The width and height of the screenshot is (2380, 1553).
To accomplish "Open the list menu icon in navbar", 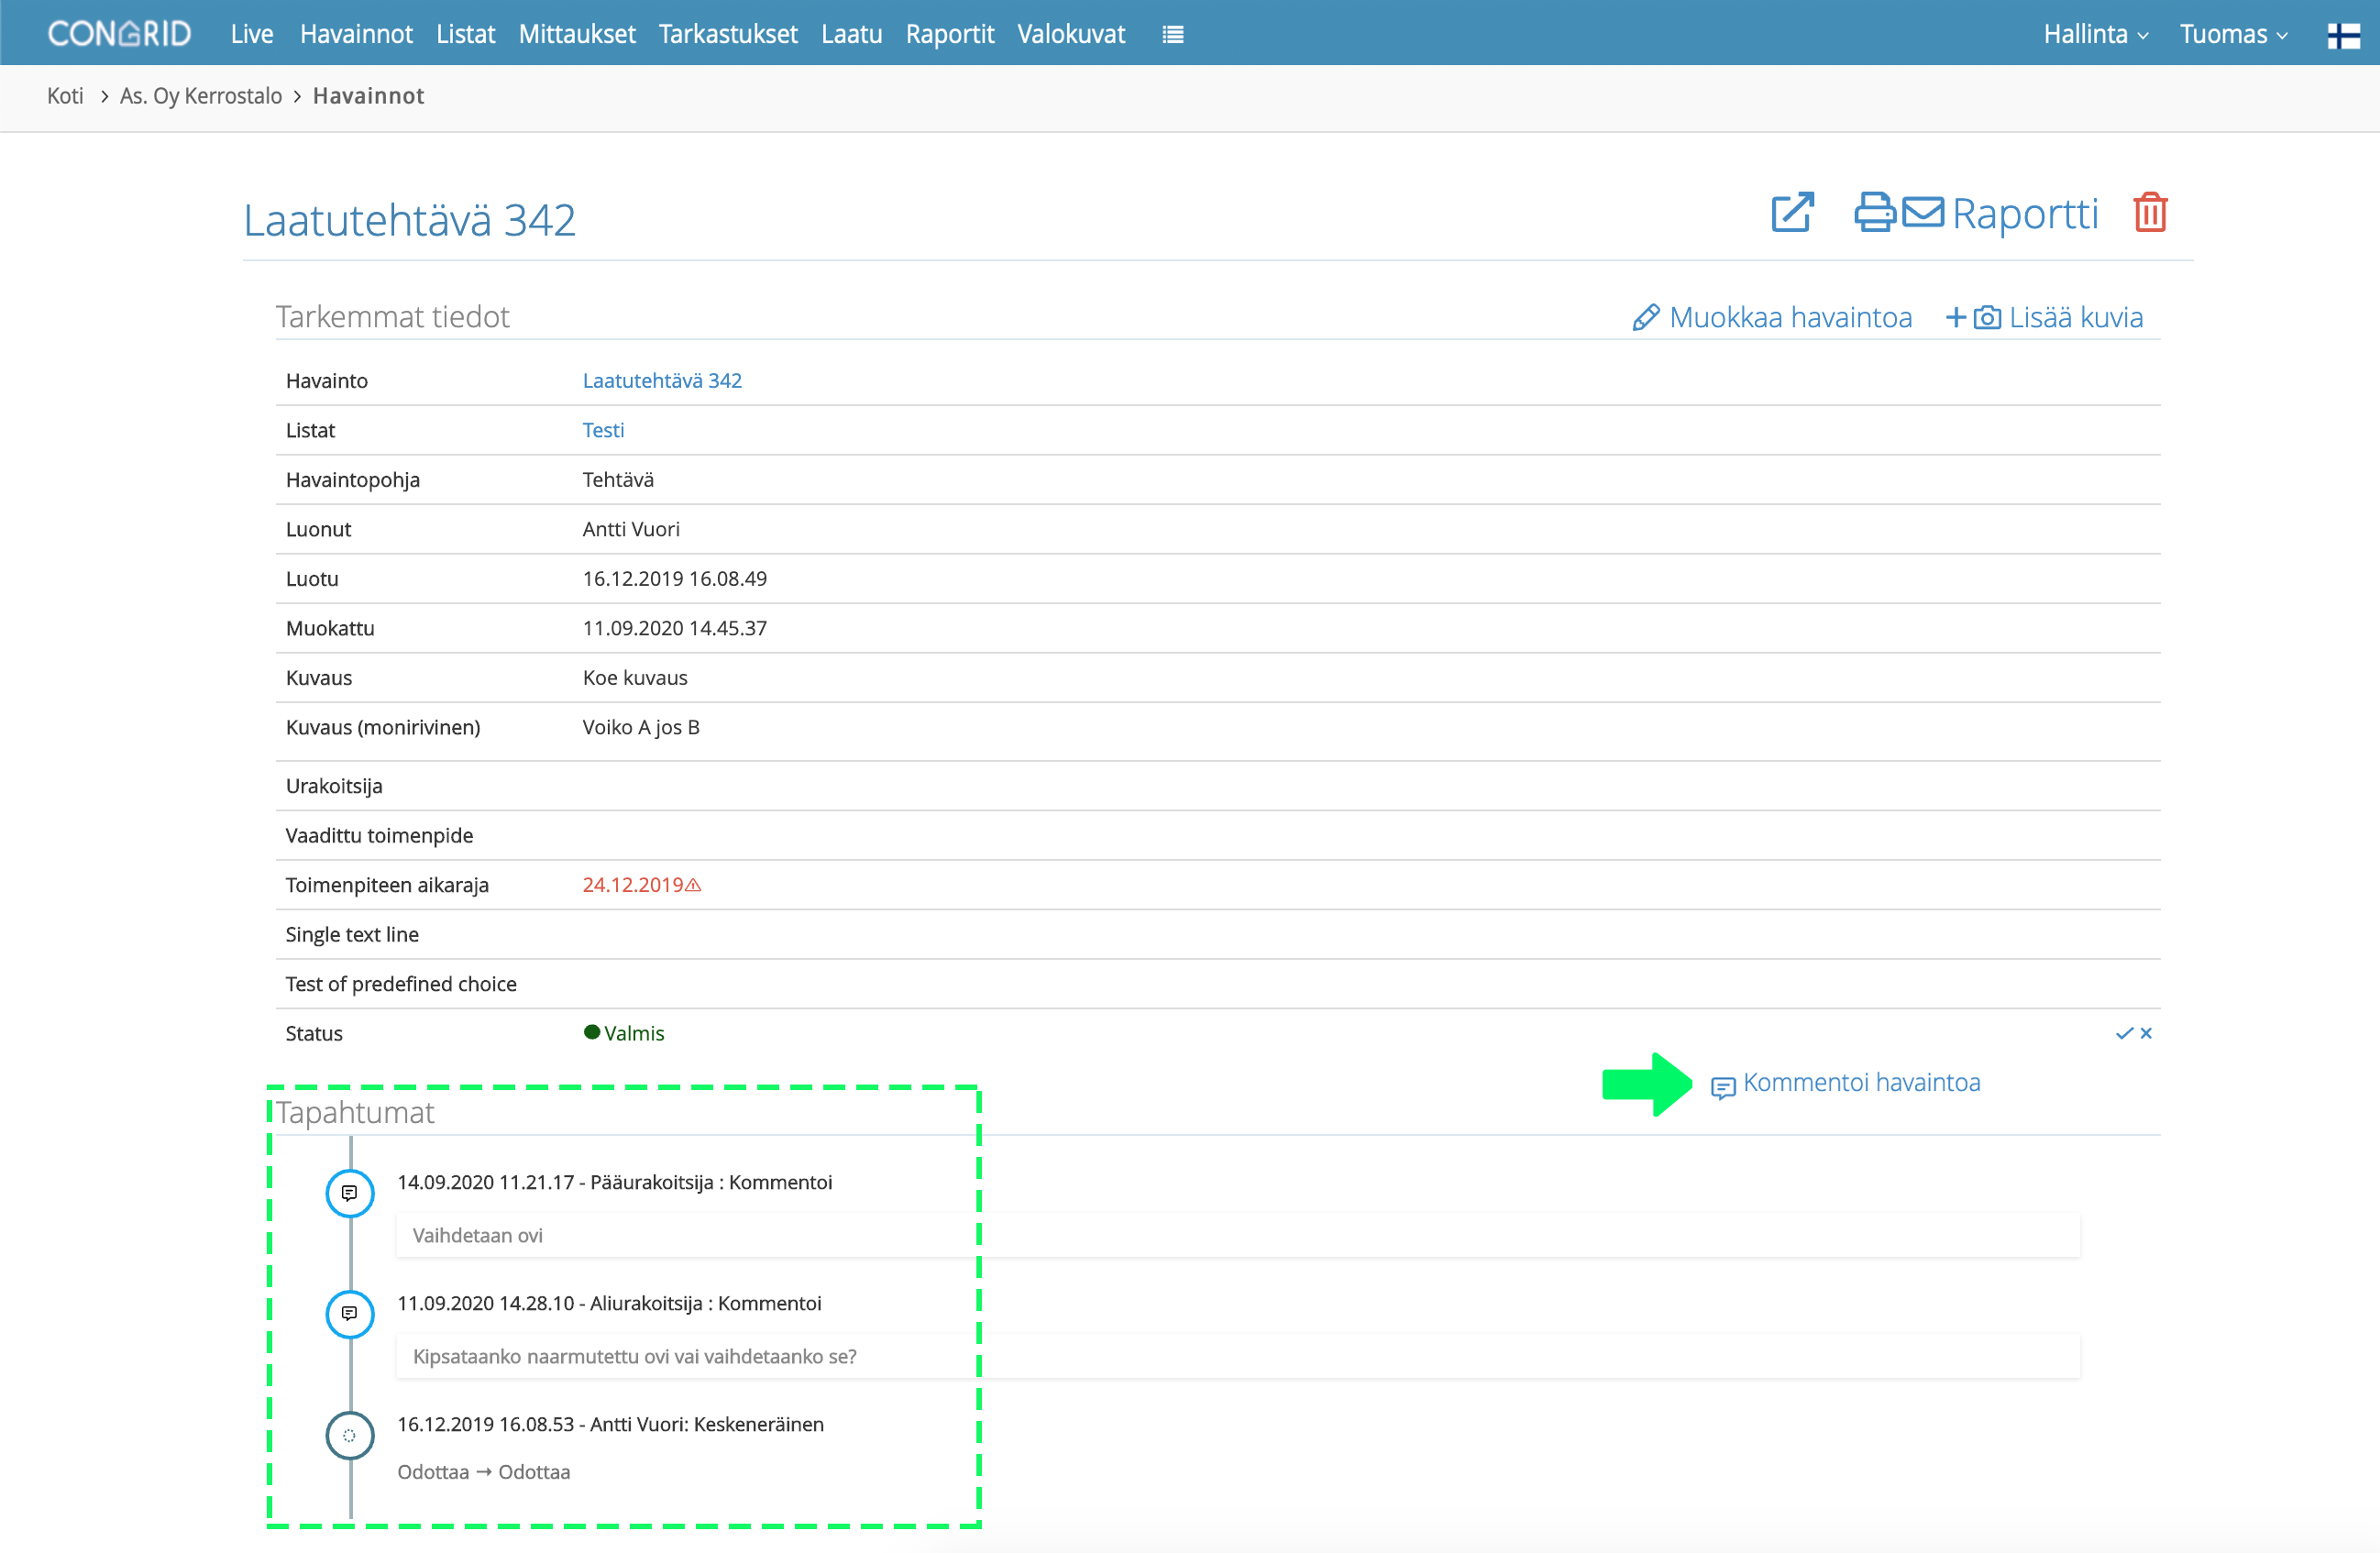I will (1173, 35).
